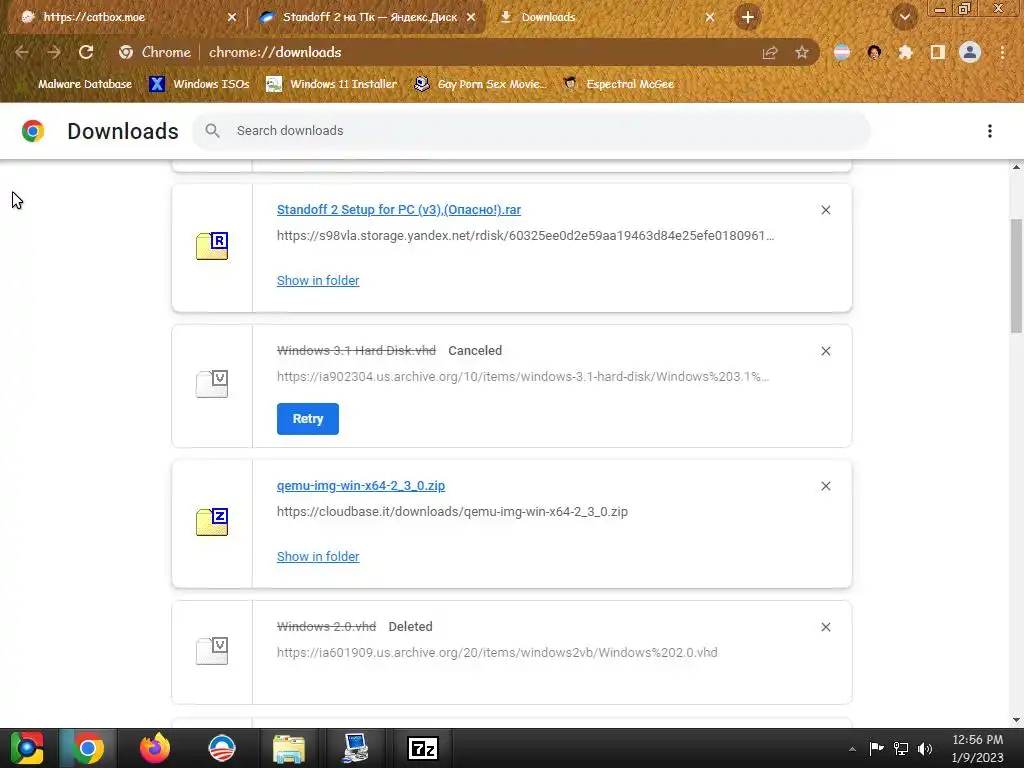The image size is (1024, 768).
Task: Open the tab search dropdown arrow
Action: pyautogui.click(x=905, y=17)
